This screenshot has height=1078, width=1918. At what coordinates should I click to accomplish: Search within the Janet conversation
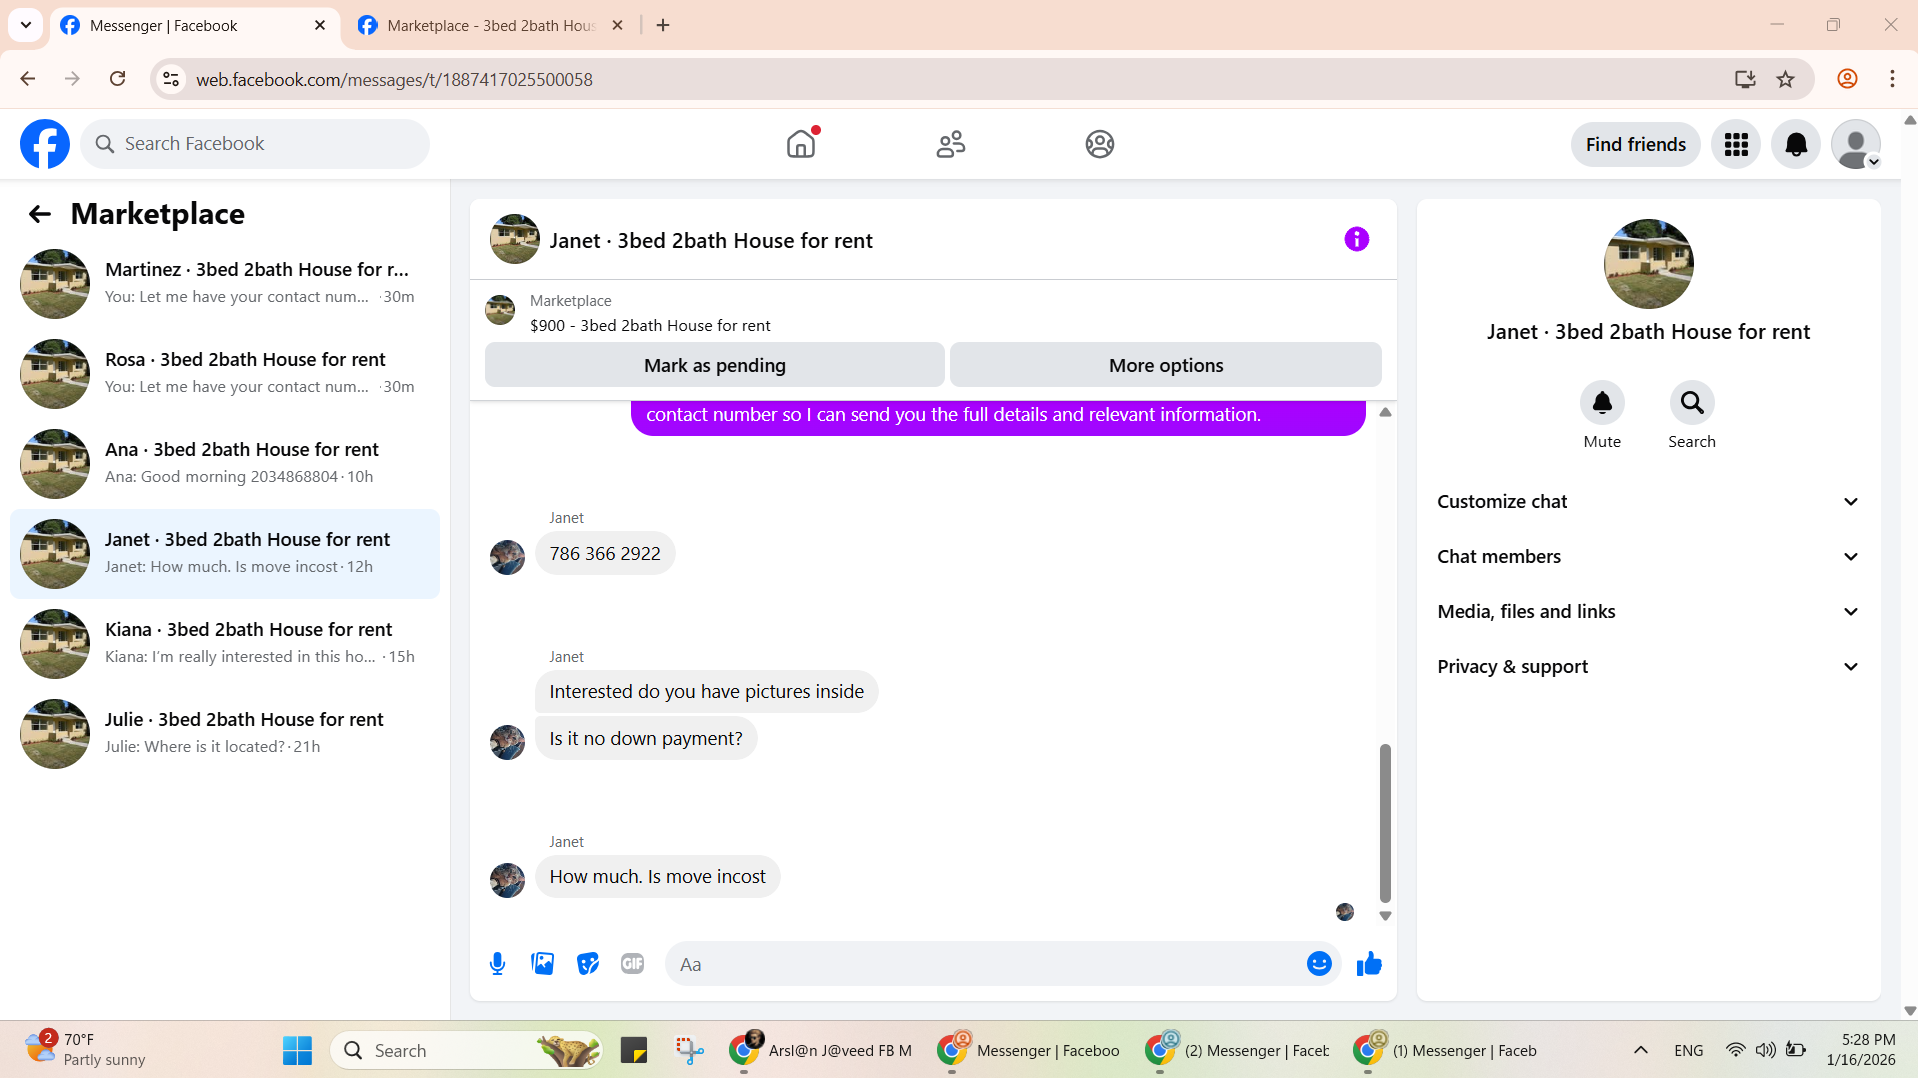1692,403
